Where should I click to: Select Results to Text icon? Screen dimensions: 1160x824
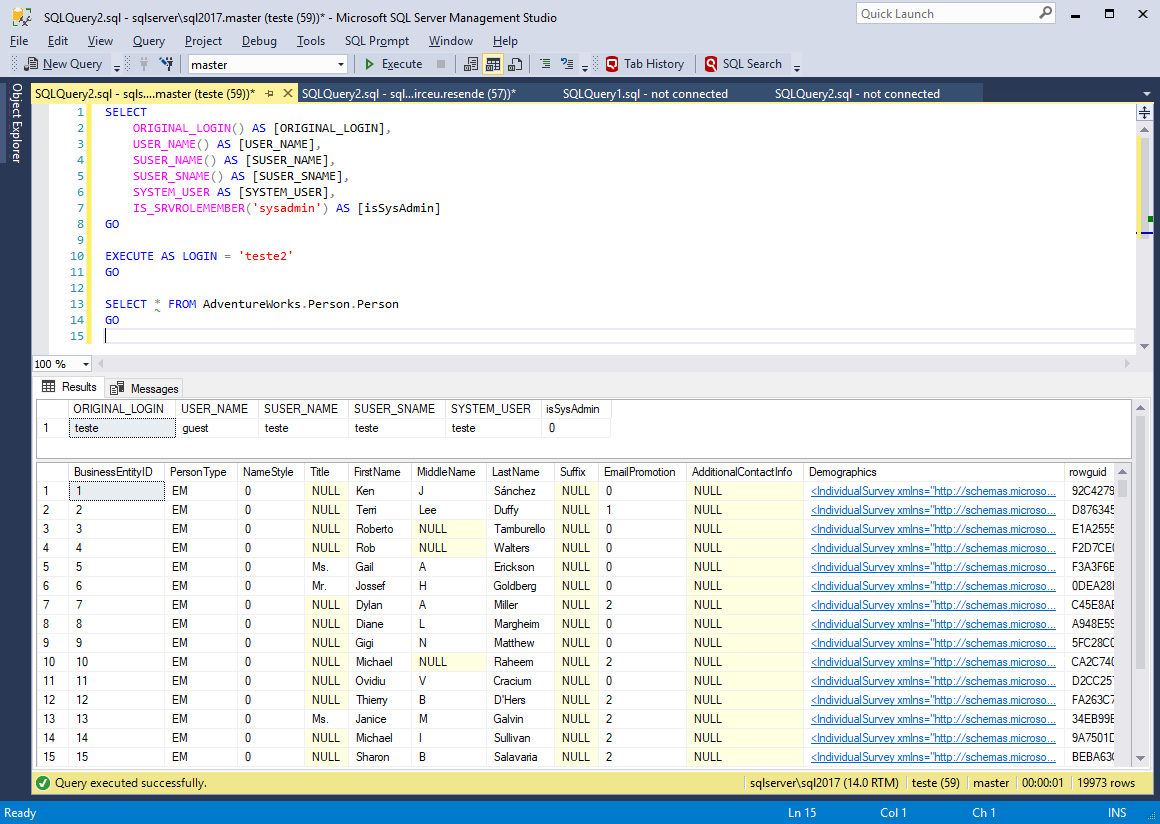pos(471,64)
